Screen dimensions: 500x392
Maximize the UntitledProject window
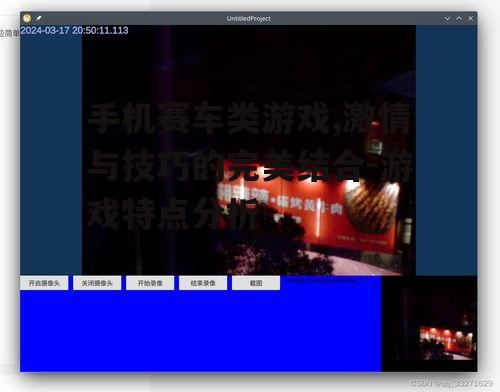pyautogui.click(x=459, y=19)
